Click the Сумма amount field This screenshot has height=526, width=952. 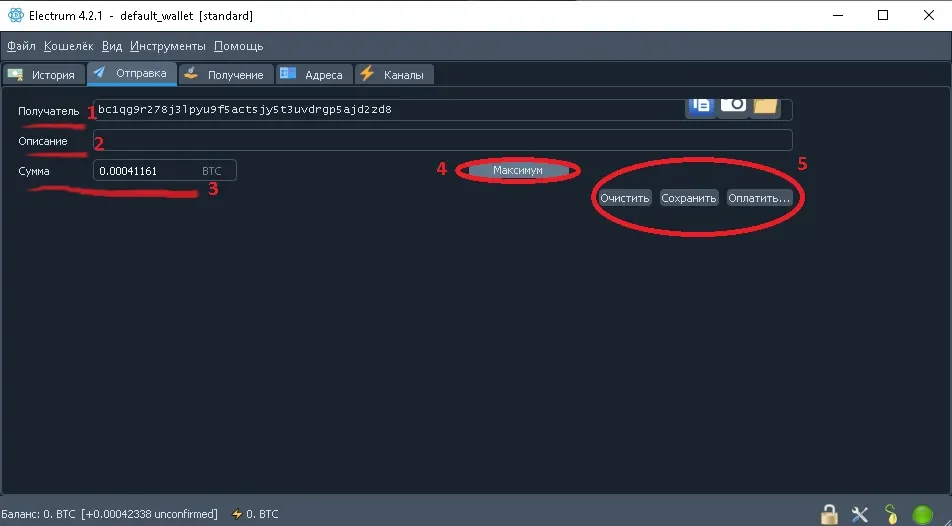[x=165, y=171]
